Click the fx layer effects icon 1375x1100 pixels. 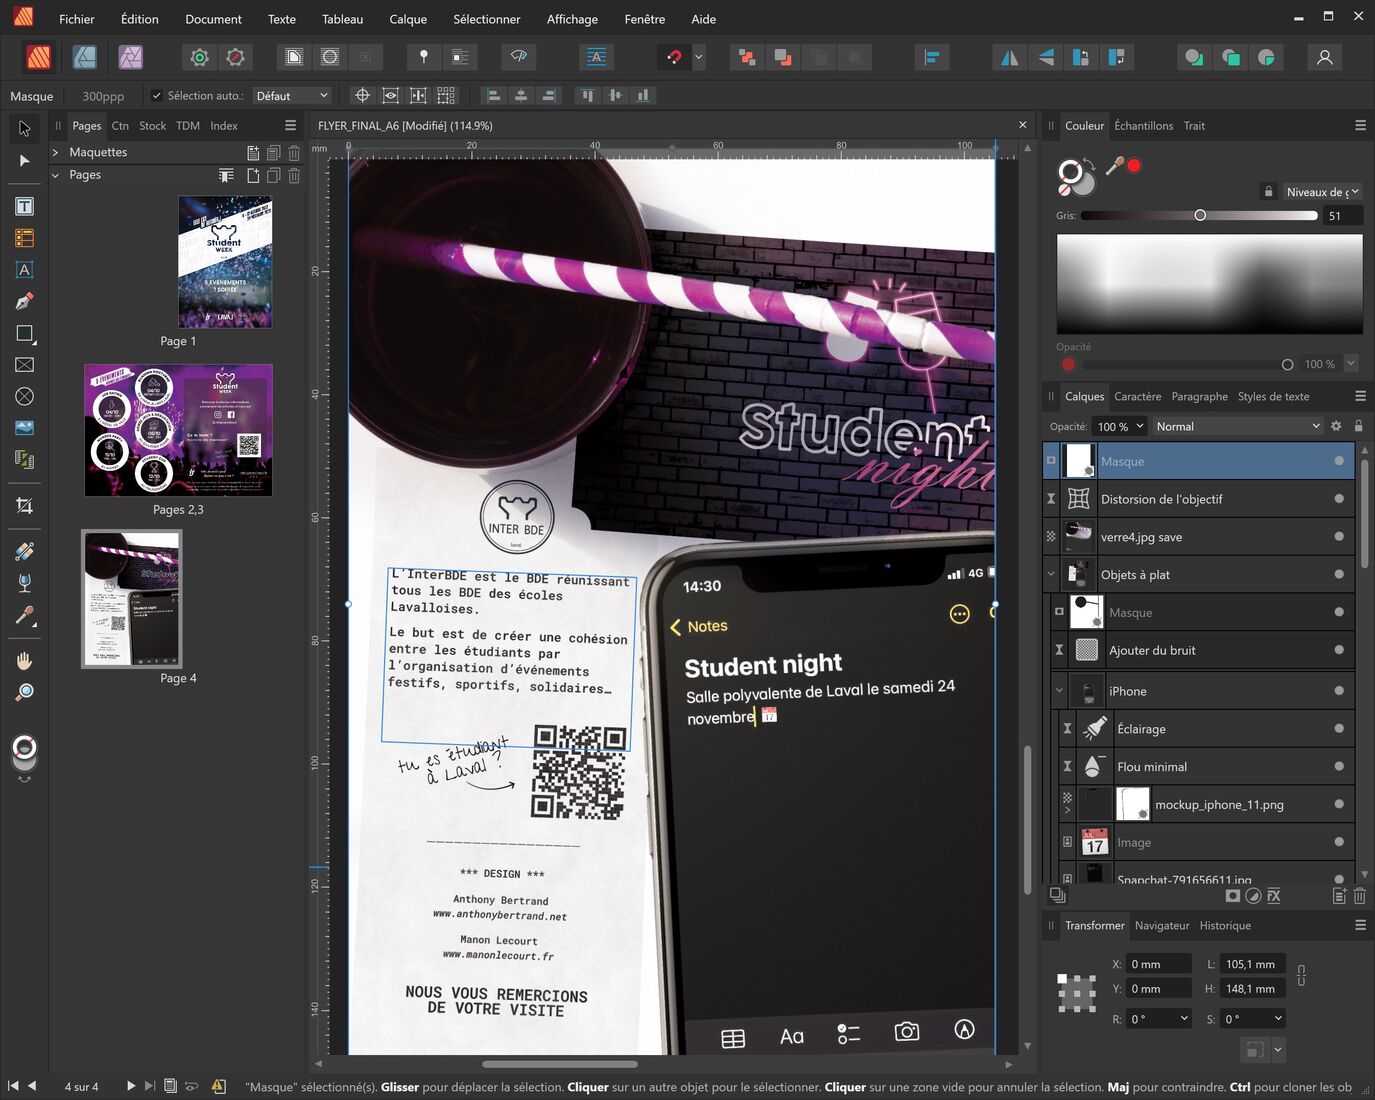click(1274, 896)
